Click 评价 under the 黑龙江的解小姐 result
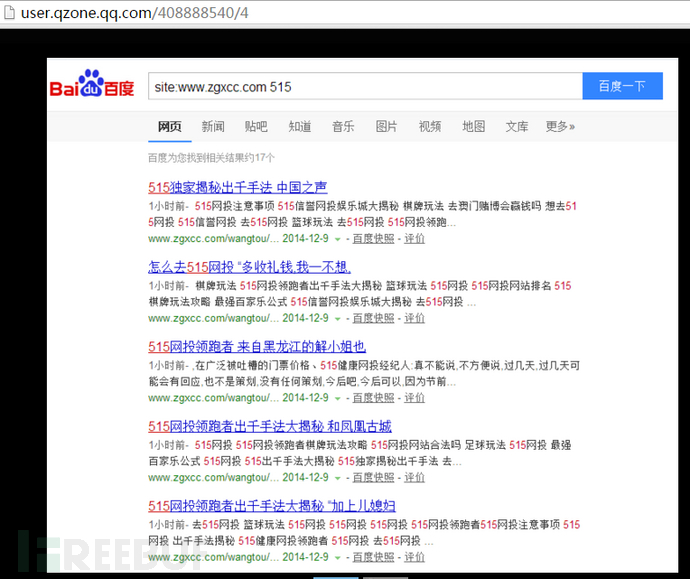Screen dimensions: 690x579 [415, 398]
